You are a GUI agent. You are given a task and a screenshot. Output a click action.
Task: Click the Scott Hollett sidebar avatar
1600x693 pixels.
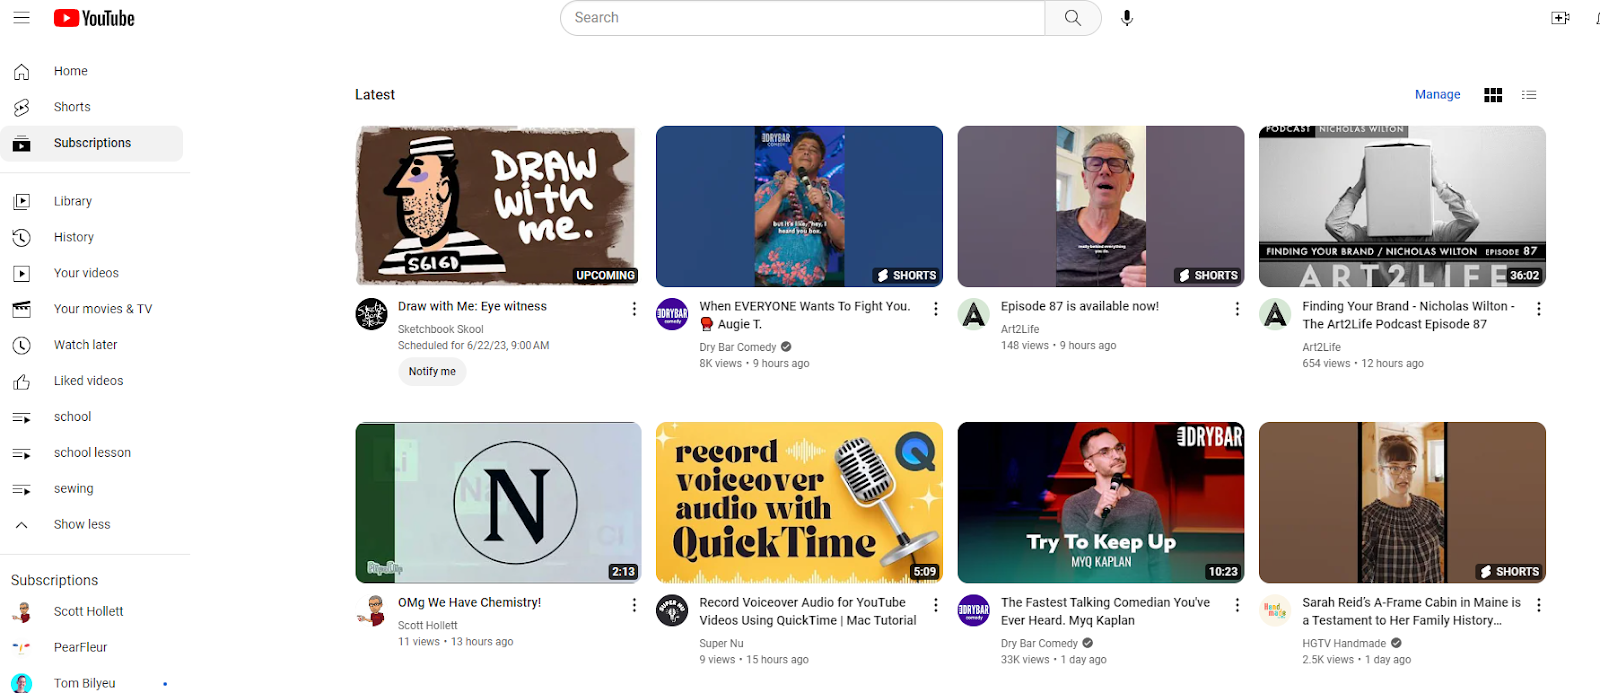point(21,612)
